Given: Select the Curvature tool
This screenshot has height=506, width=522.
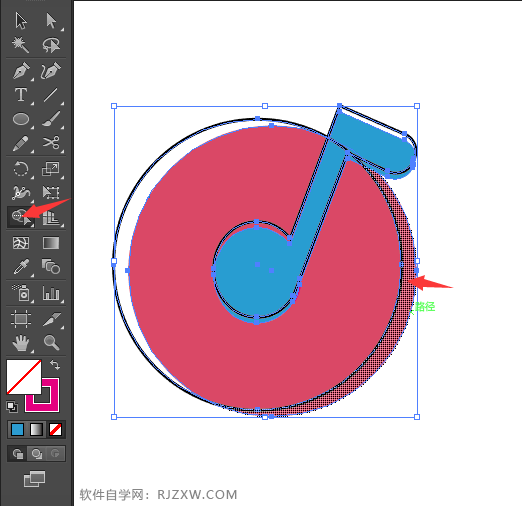Looking at the screenshot, I should 51,71.
